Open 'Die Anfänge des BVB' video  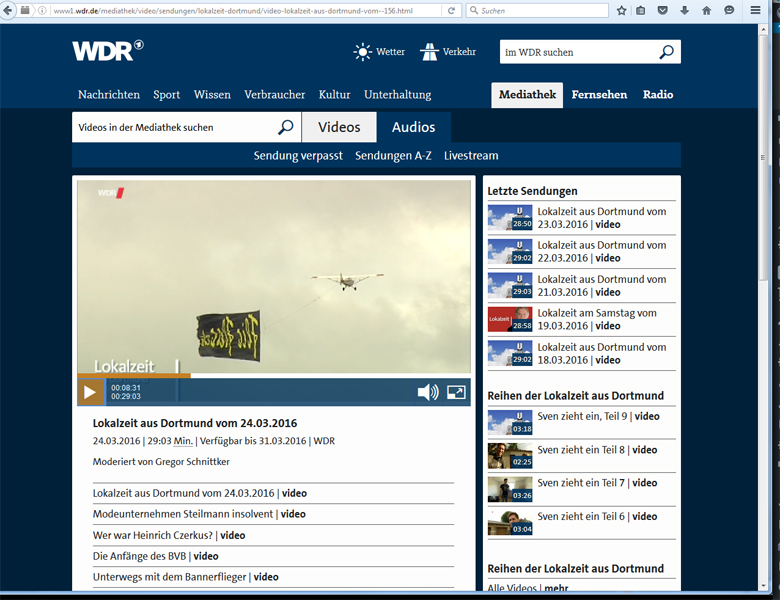point(155,556)
